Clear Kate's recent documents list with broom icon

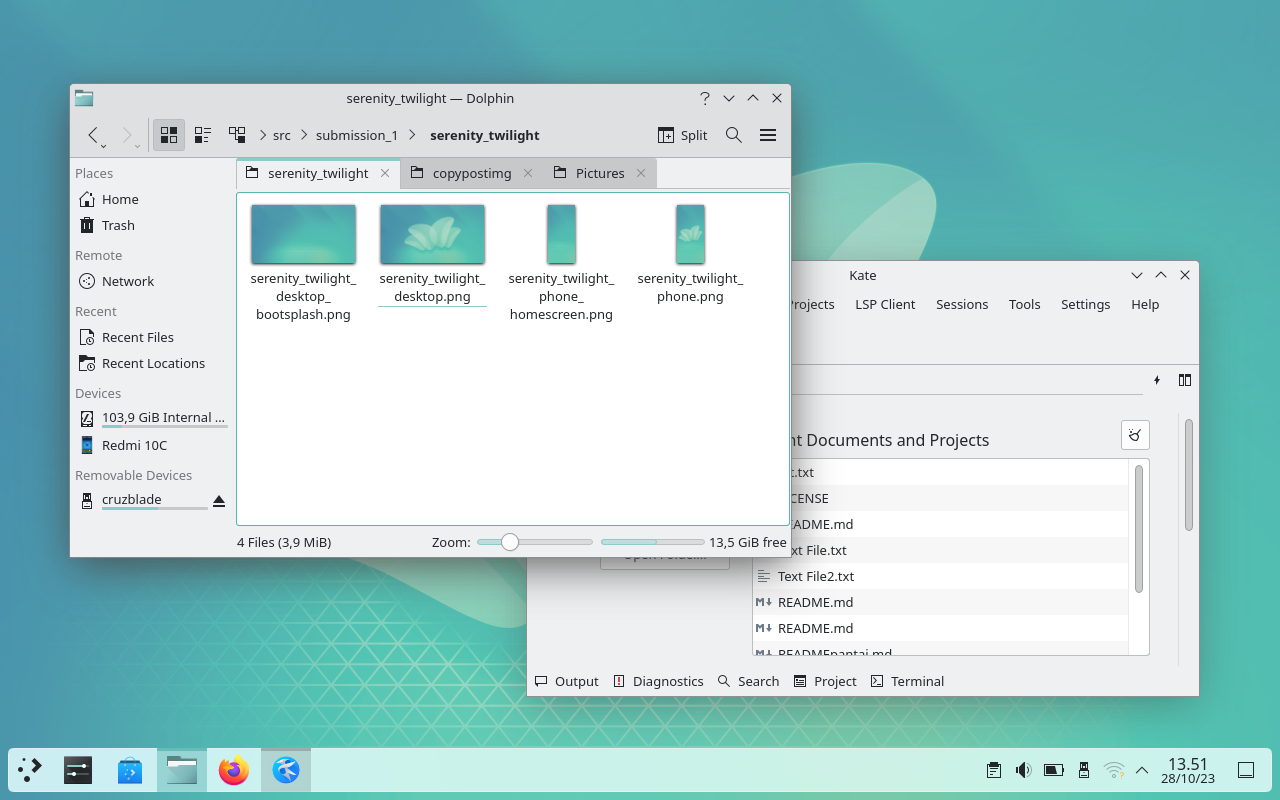pyautogui.click(x=1134, y=434)
